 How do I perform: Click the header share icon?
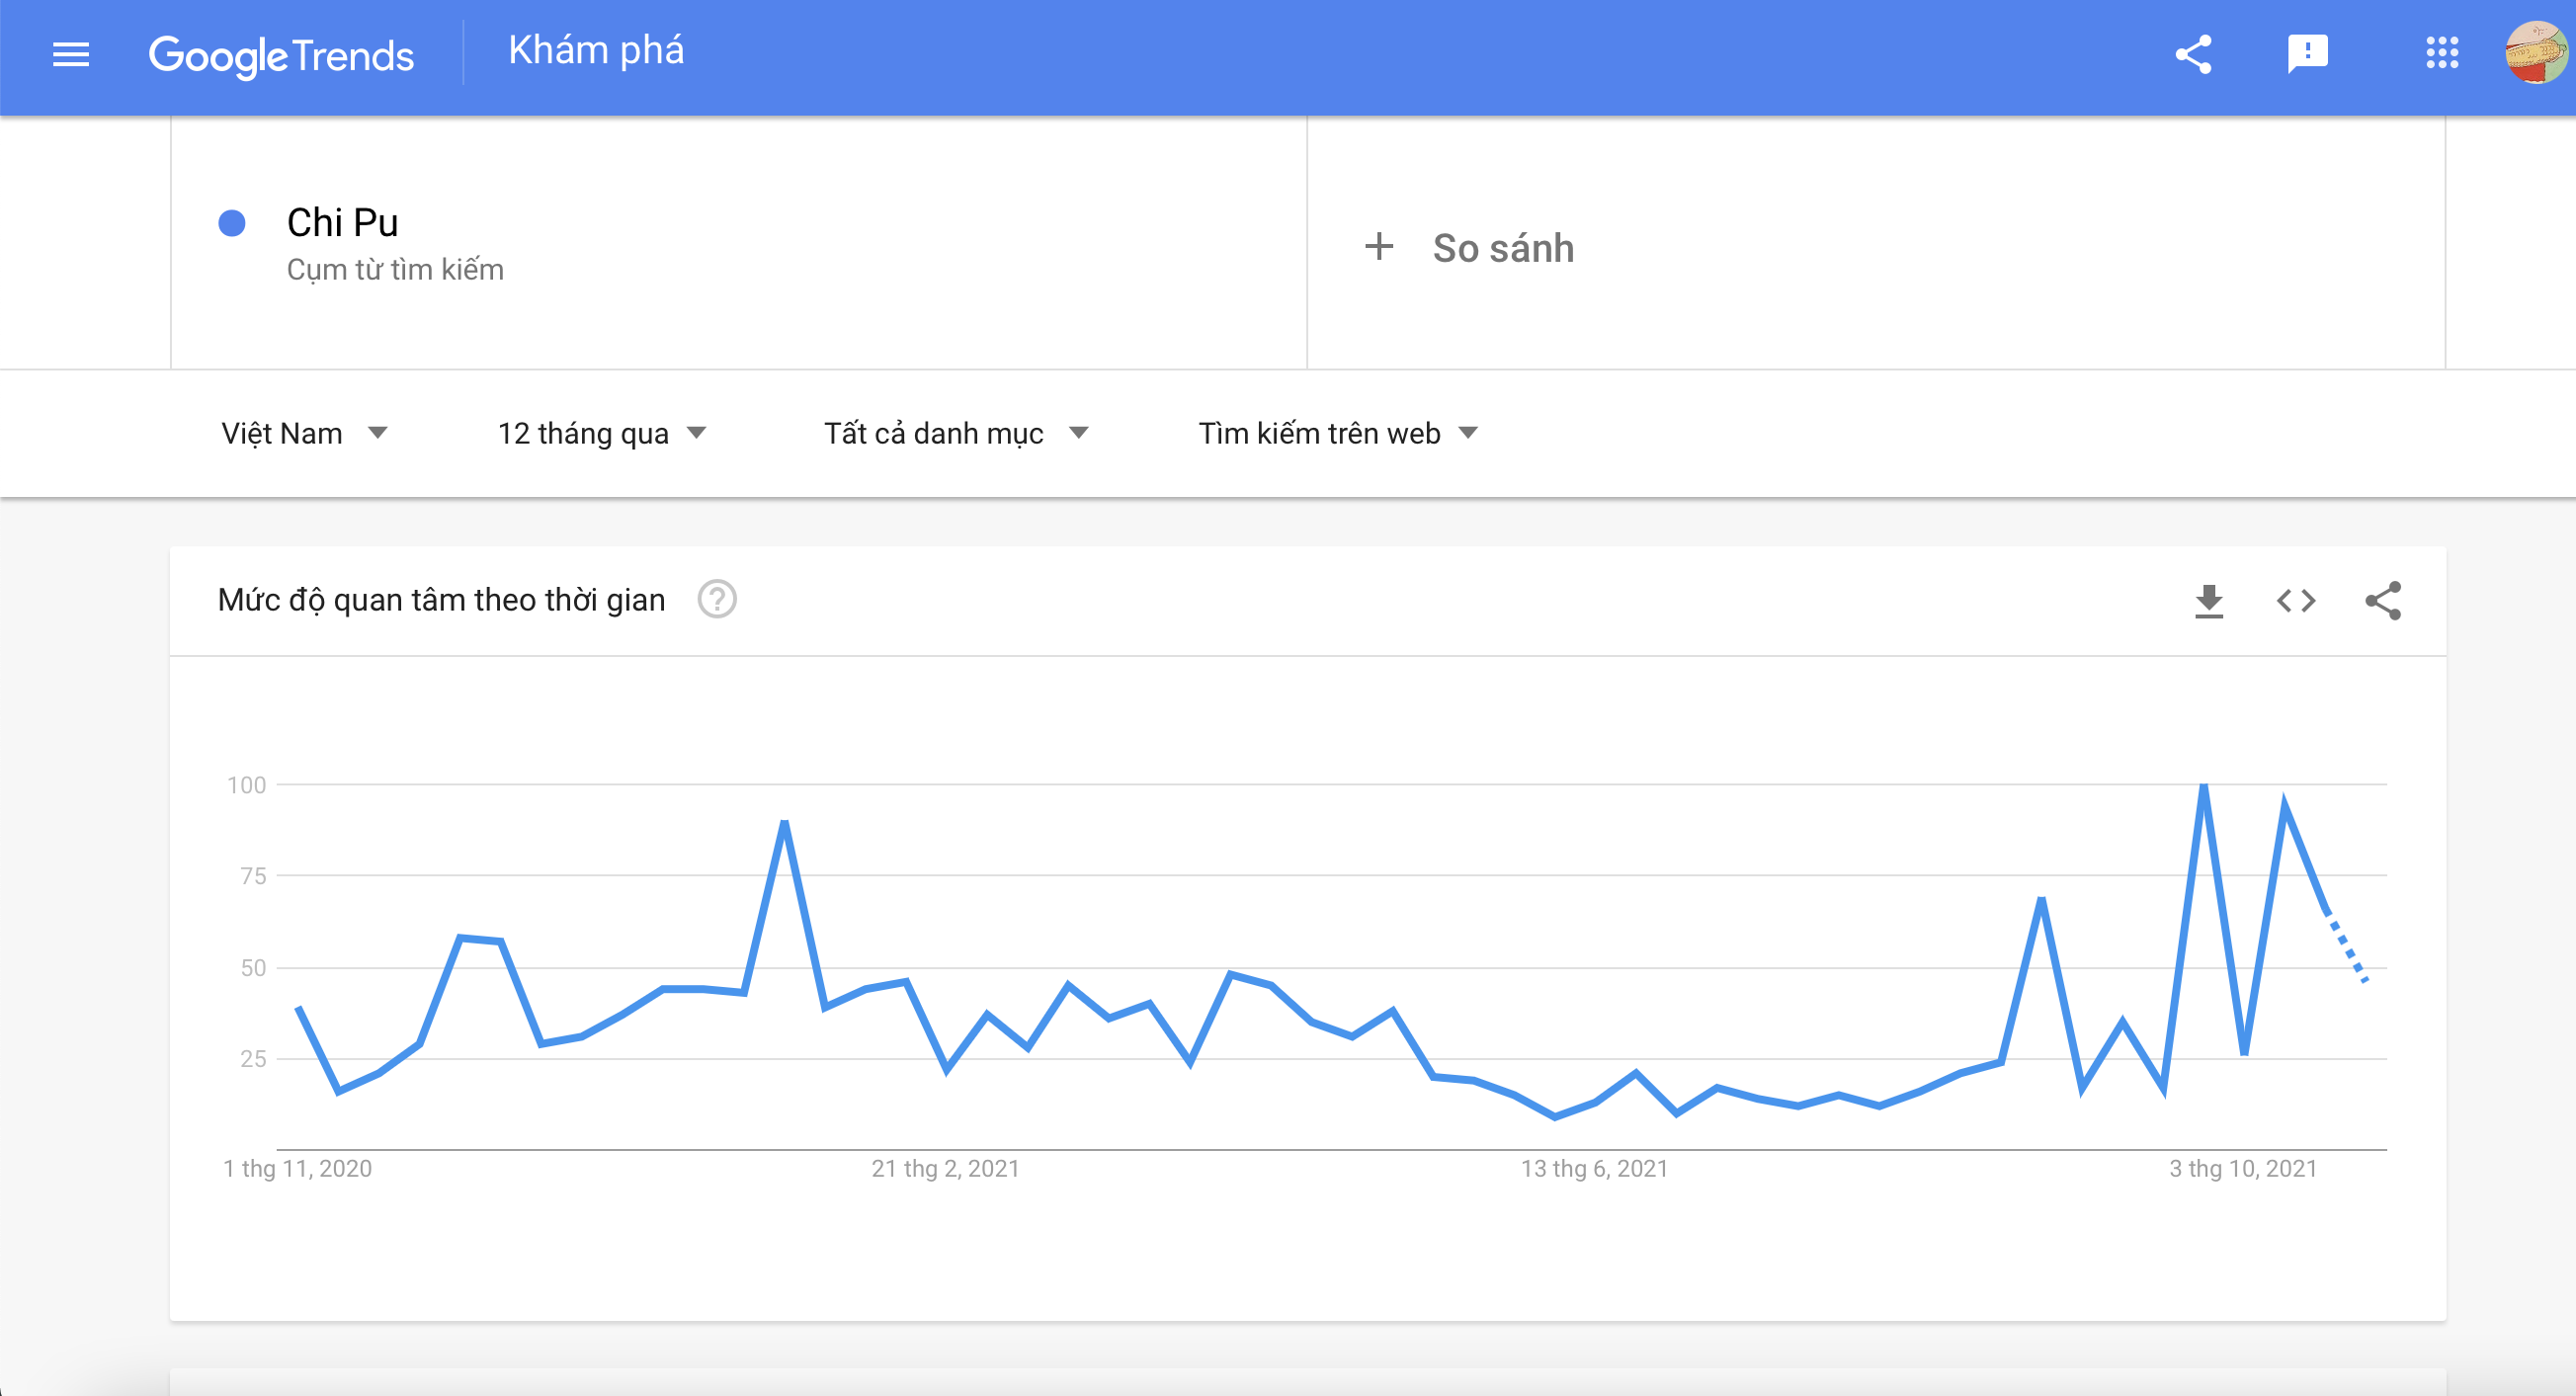(x=2193, y=54)
